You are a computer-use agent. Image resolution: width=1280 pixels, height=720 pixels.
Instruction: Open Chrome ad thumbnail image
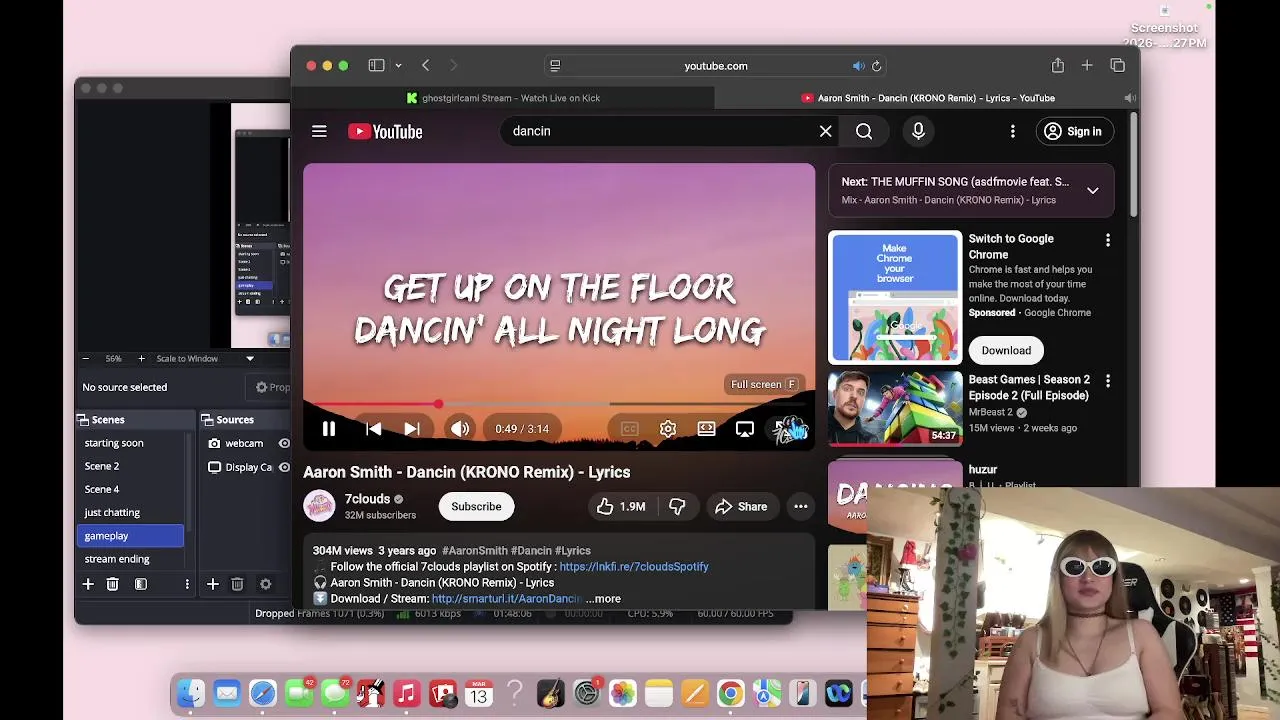(x=895, y=297)
